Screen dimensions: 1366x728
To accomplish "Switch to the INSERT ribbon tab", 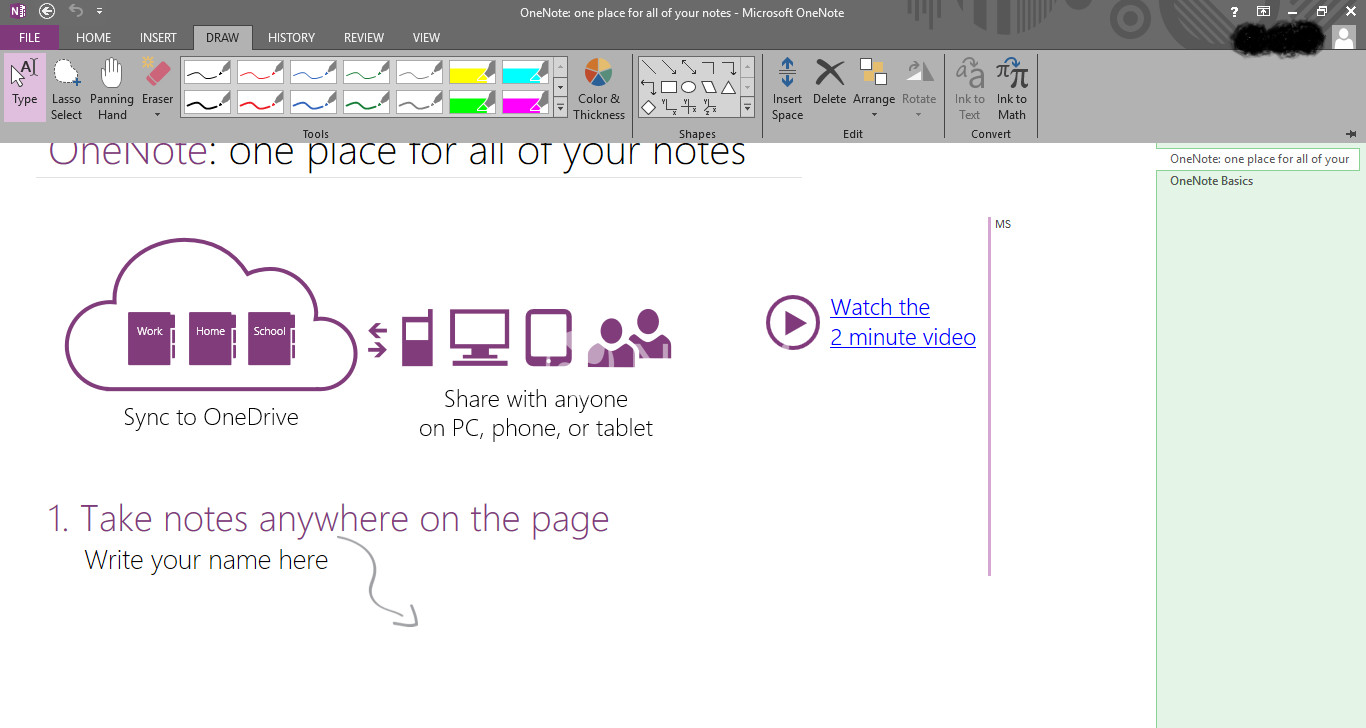I will pos(158,38).
